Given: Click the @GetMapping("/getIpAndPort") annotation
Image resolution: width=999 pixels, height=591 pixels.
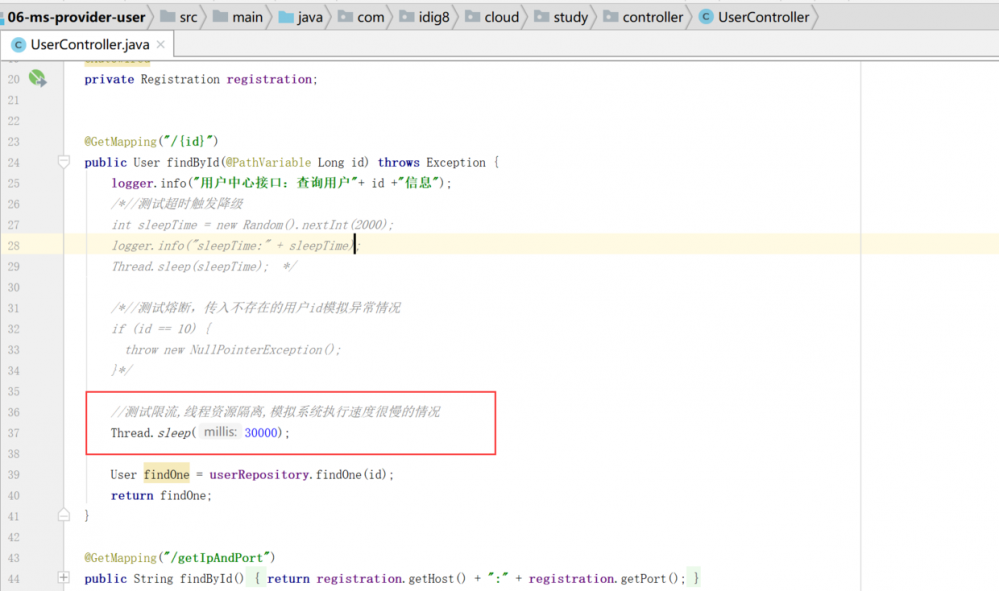Looking at the screenshot, I should (180, 557).
